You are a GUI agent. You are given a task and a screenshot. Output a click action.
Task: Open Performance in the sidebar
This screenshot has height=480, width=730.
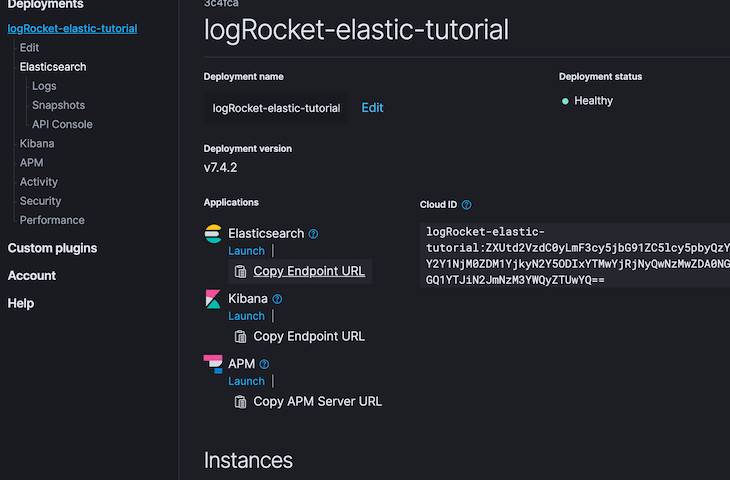coord(52,220)
